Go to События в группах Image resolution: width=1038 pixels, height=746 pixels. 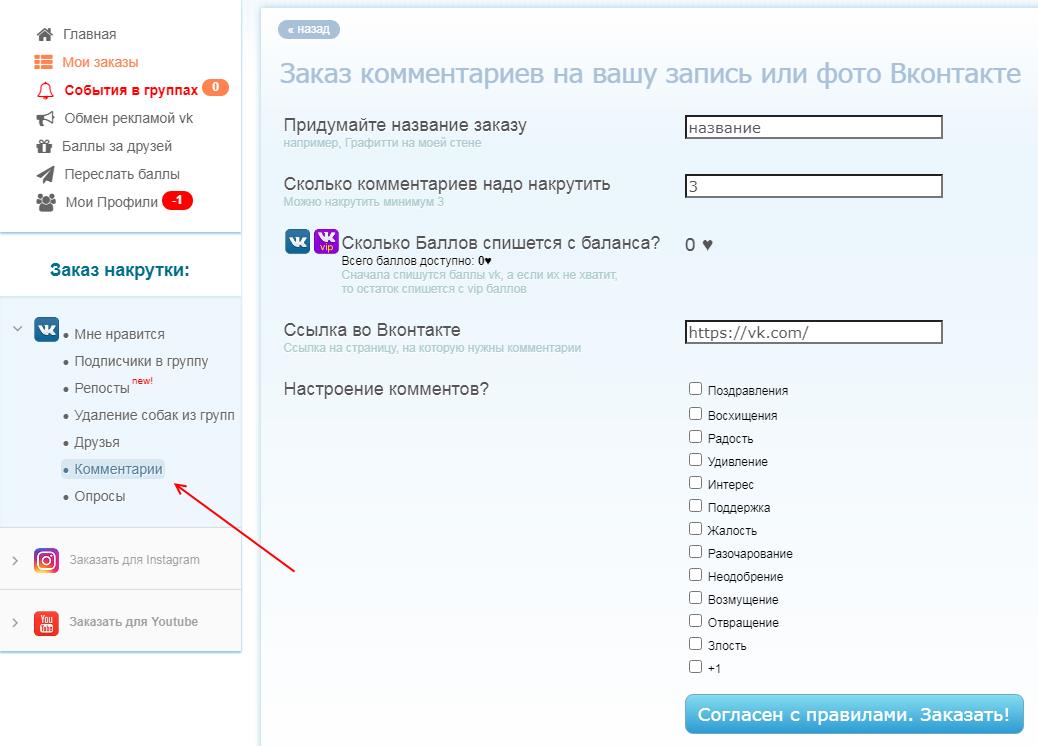pyautogui.click(x=131, y=90)
